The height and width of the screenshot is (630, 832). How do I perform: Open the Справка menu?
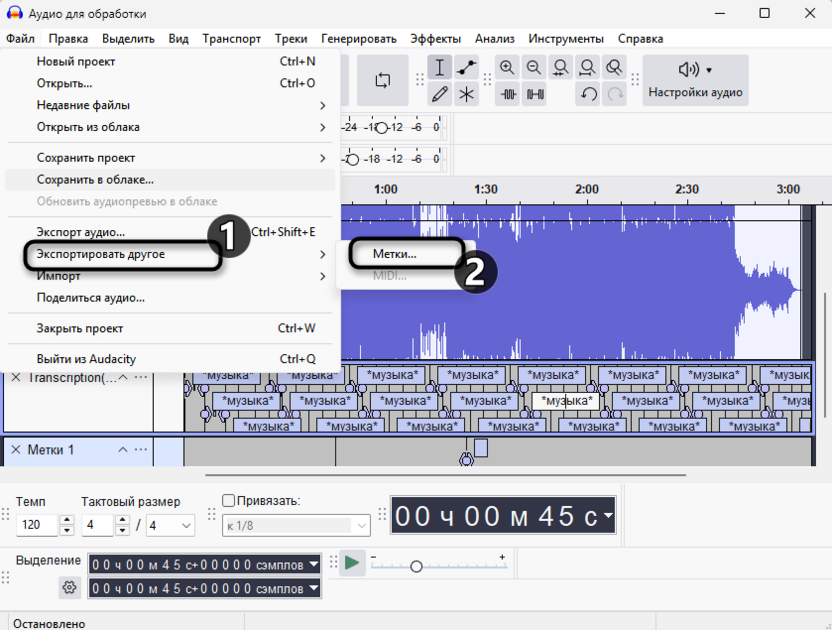click(x=640, y=39)
